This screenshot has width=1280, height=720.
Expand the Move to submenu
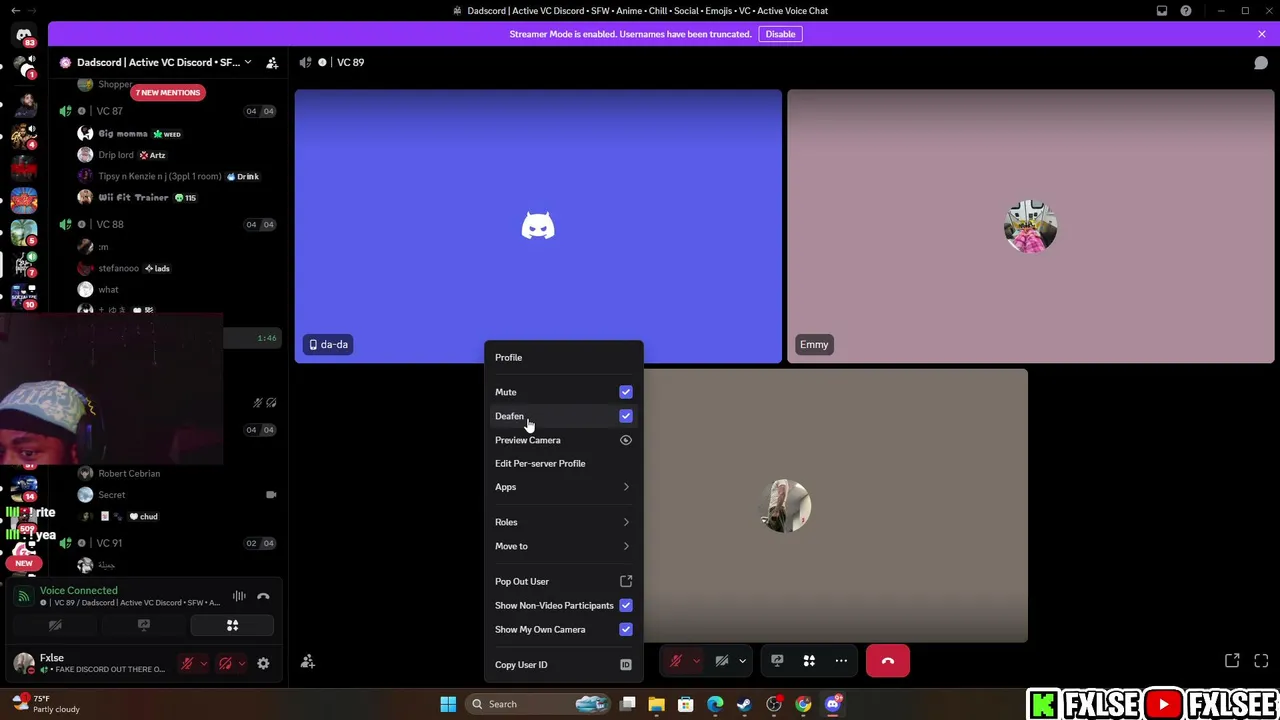click(564, 546)
